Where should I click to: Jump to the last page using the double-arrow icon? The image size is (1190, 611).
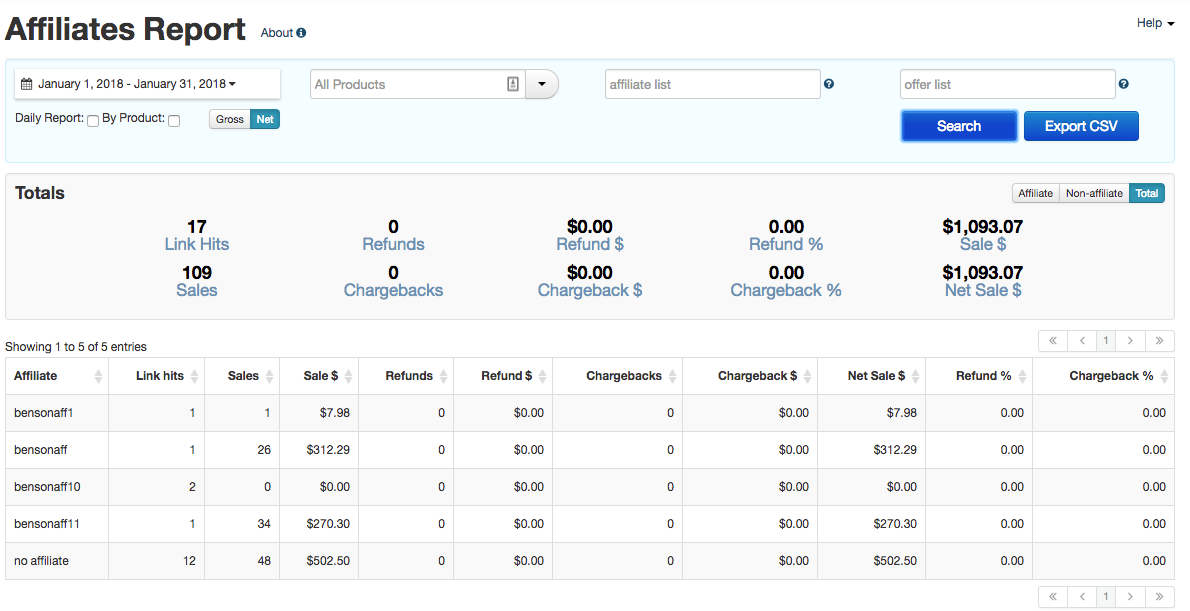(x=1159, y=340)
